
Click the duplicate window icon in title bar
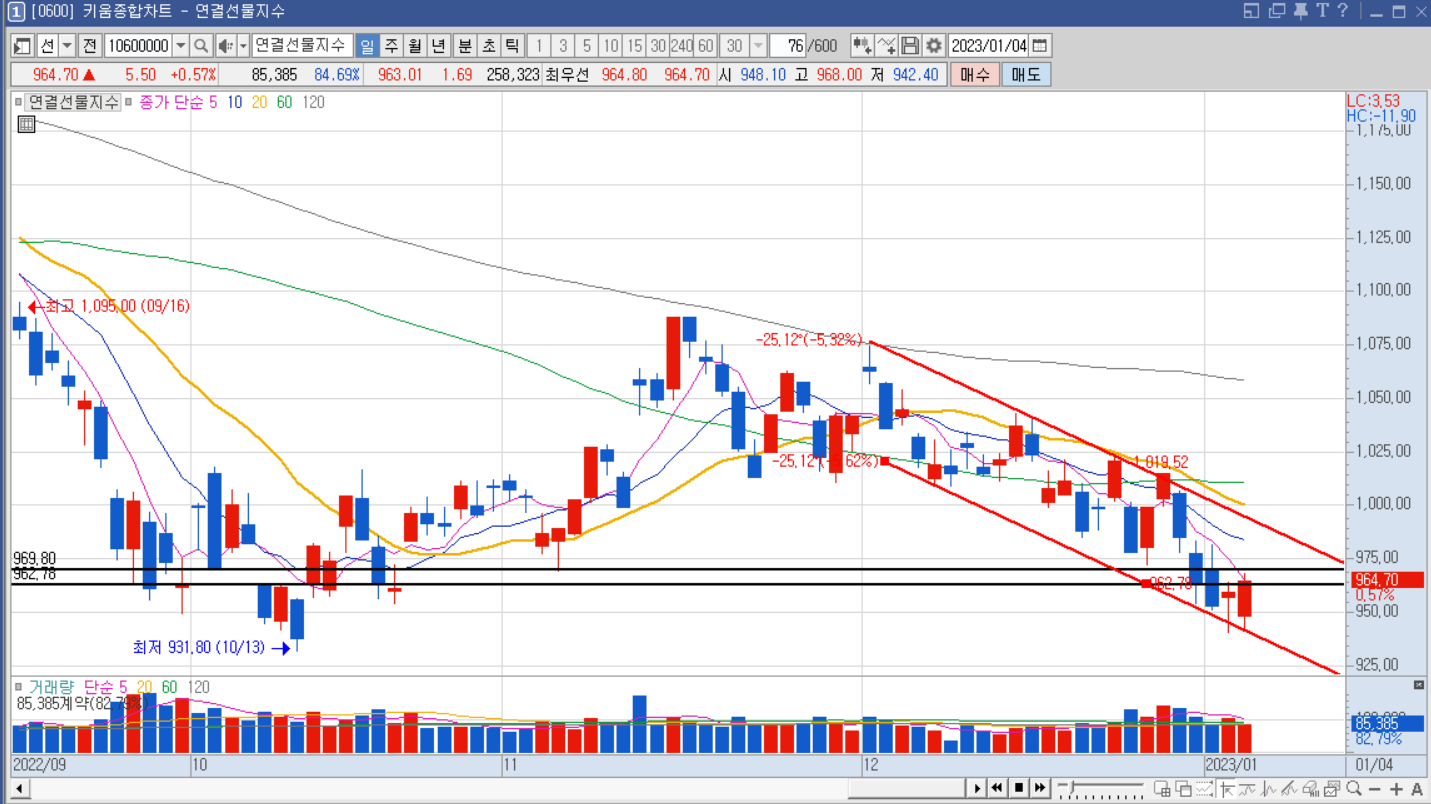(1276, 11)
